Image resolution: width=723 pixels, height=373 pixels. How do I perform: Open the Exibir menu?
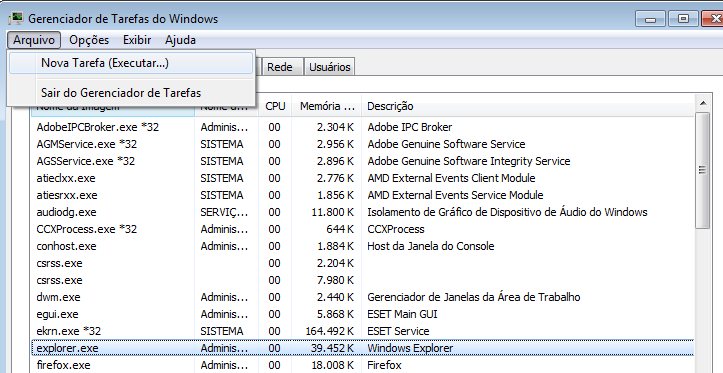point(137,40)
